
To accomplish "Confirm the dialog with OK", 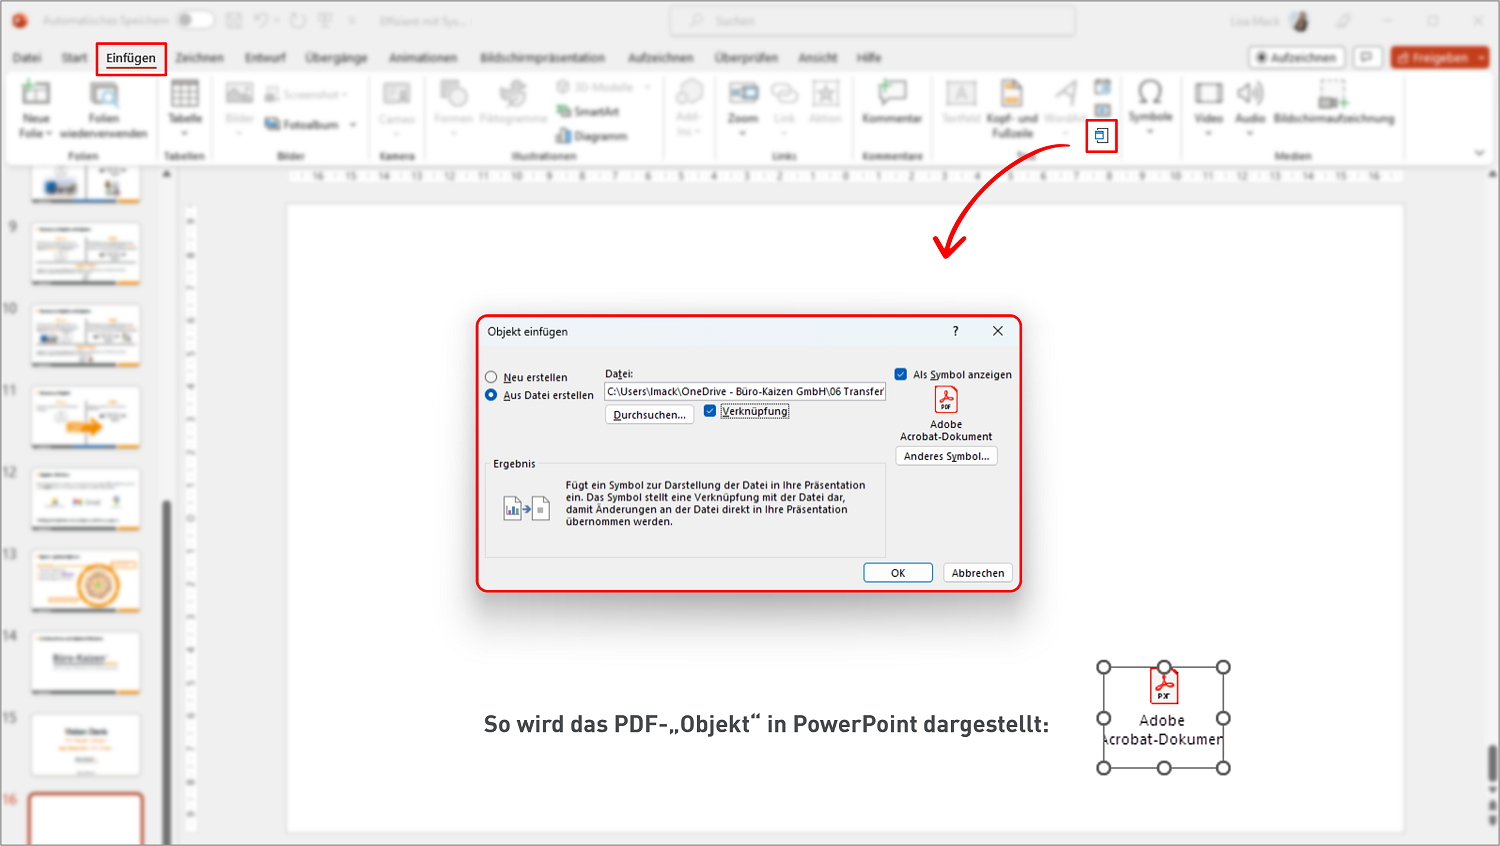I will [898, 573].
